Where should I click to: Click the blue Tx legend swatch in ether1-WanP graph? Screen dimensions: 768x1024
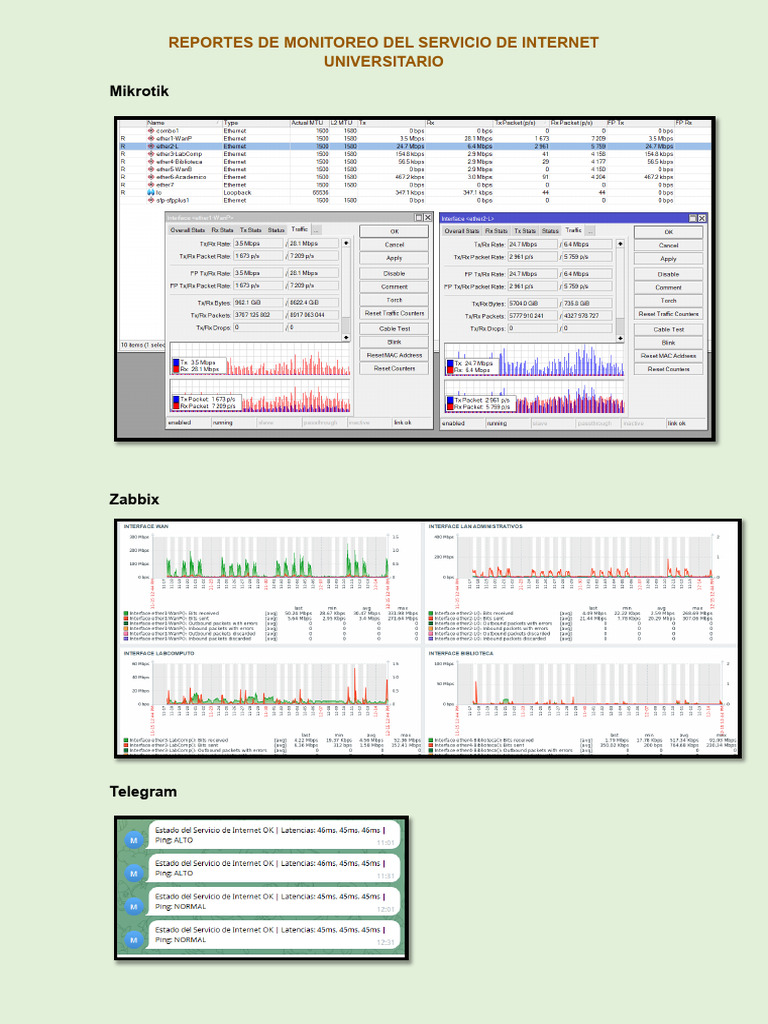coord(176,362)
